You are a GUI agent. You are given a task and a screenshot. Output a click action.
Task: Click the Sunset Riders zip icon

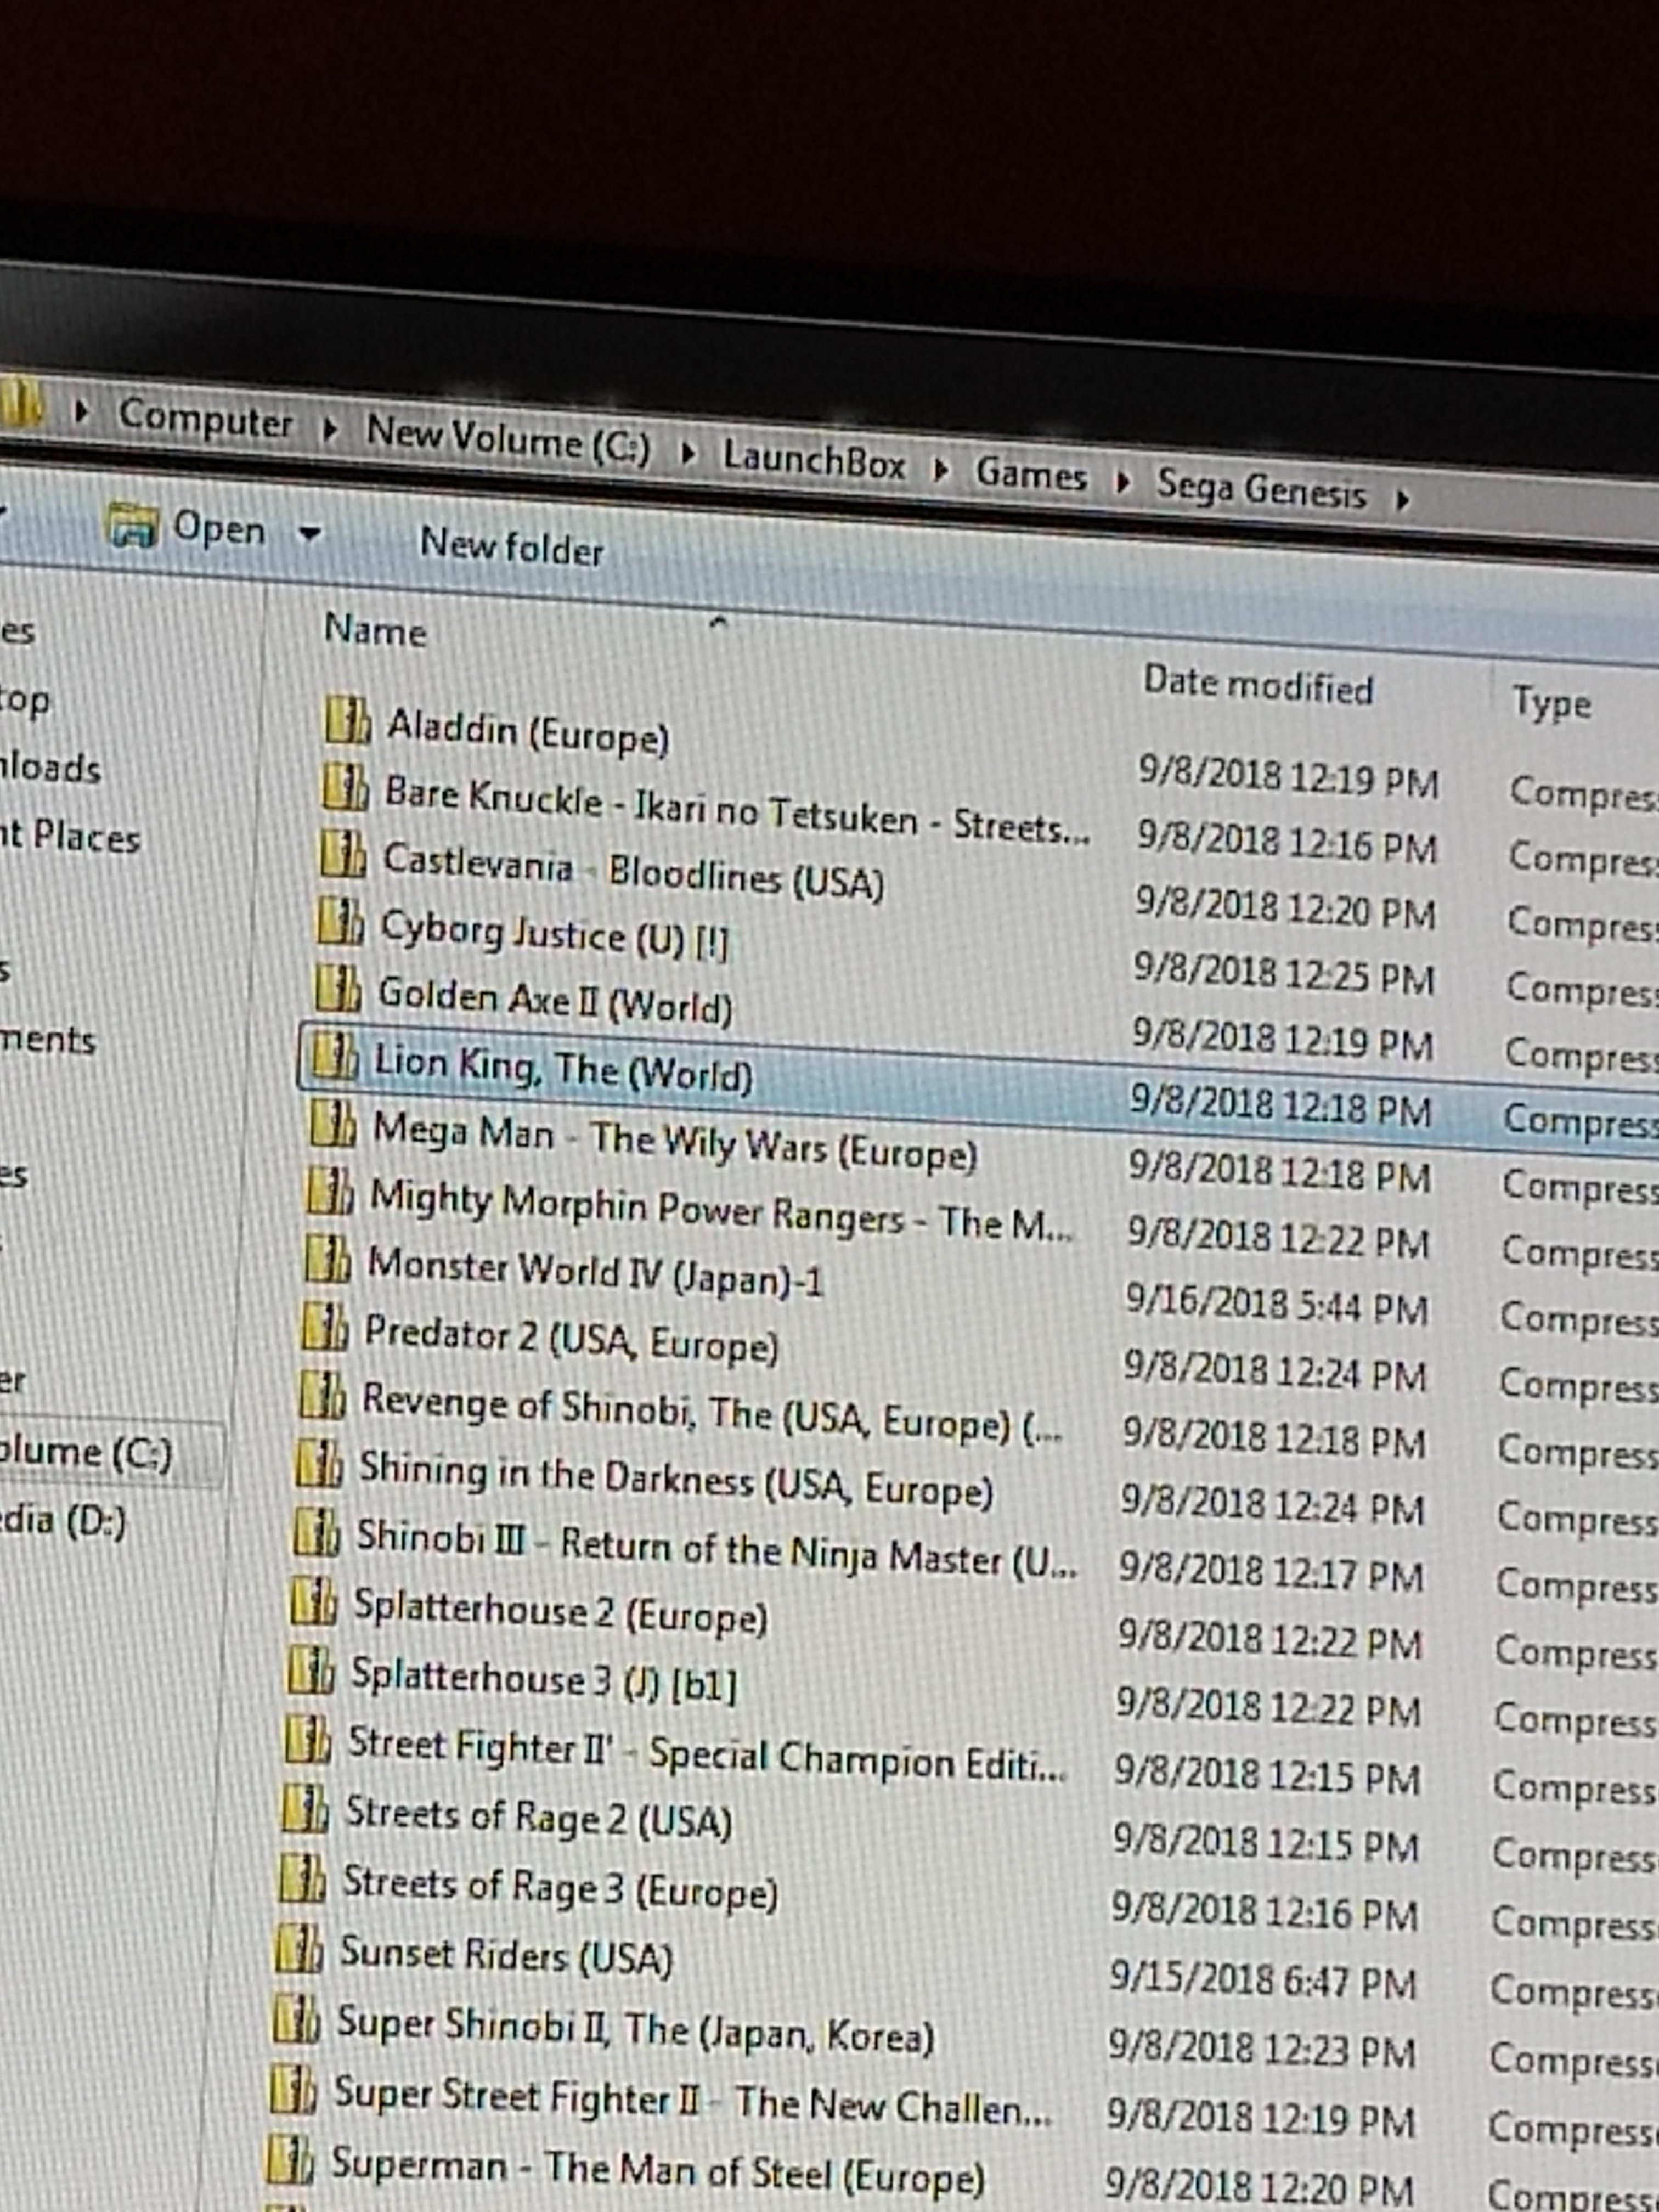click(299, 1949)
